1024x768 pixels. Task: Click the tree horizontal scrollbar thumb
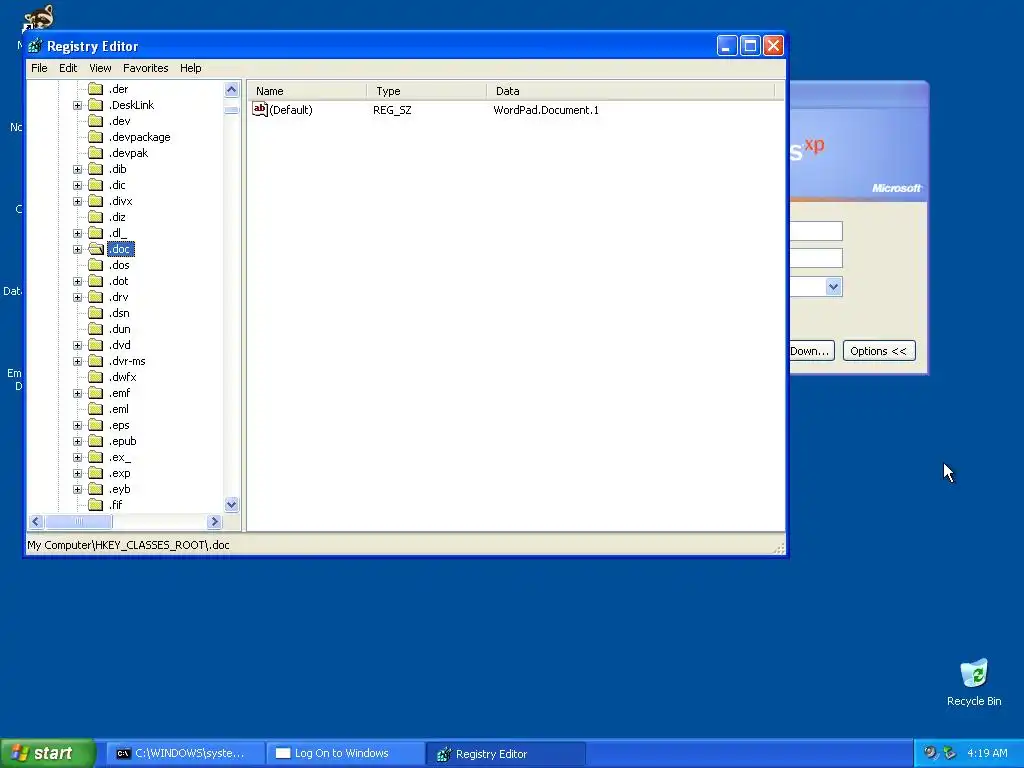click(79, 521)
